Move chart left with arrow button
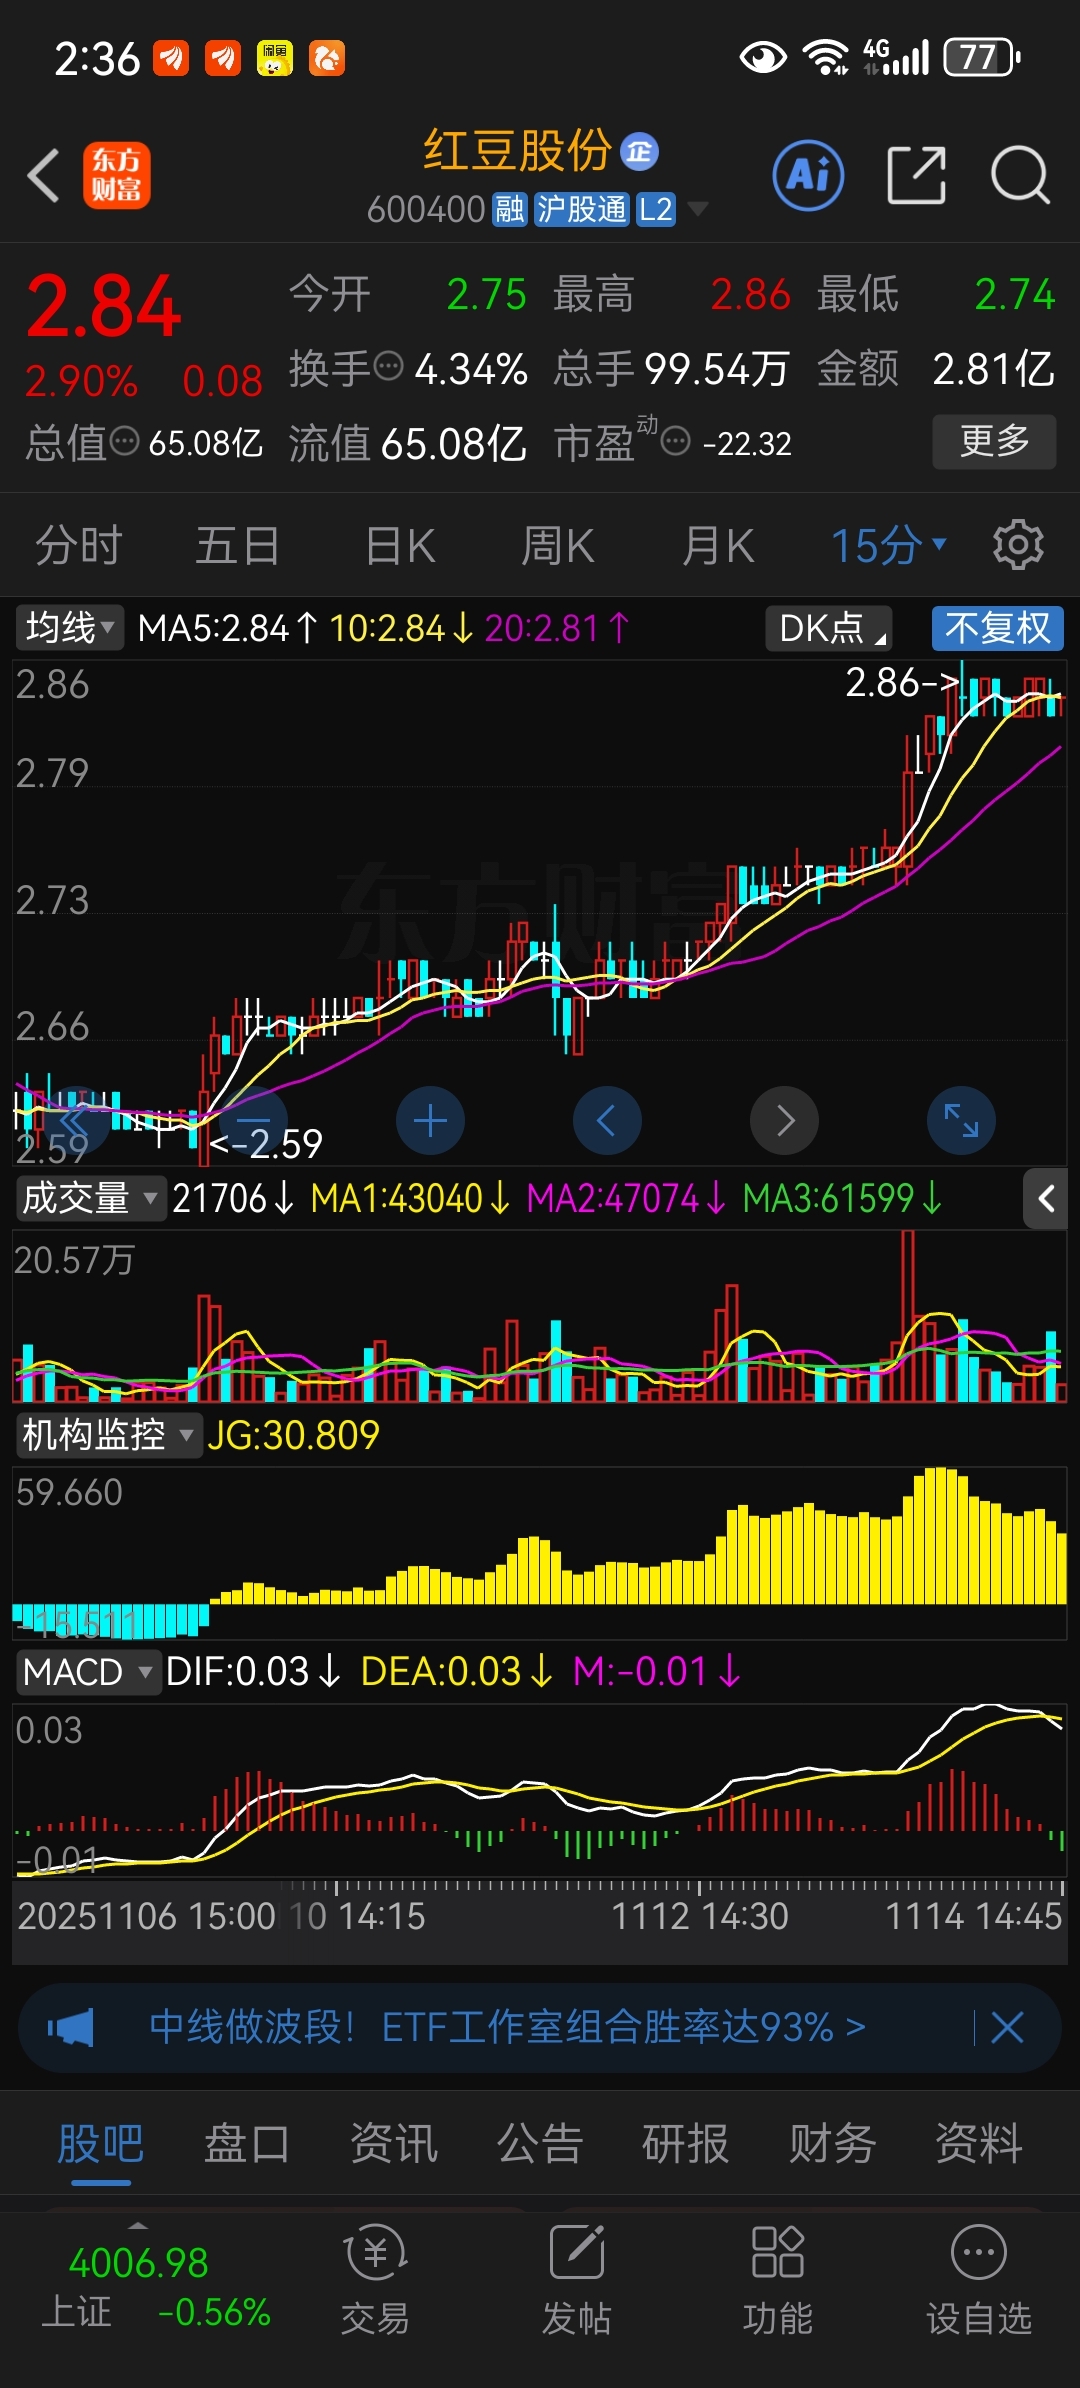Image resolution: width=1080 pixels, height=2388 pixels. (x=607, y=1121)
